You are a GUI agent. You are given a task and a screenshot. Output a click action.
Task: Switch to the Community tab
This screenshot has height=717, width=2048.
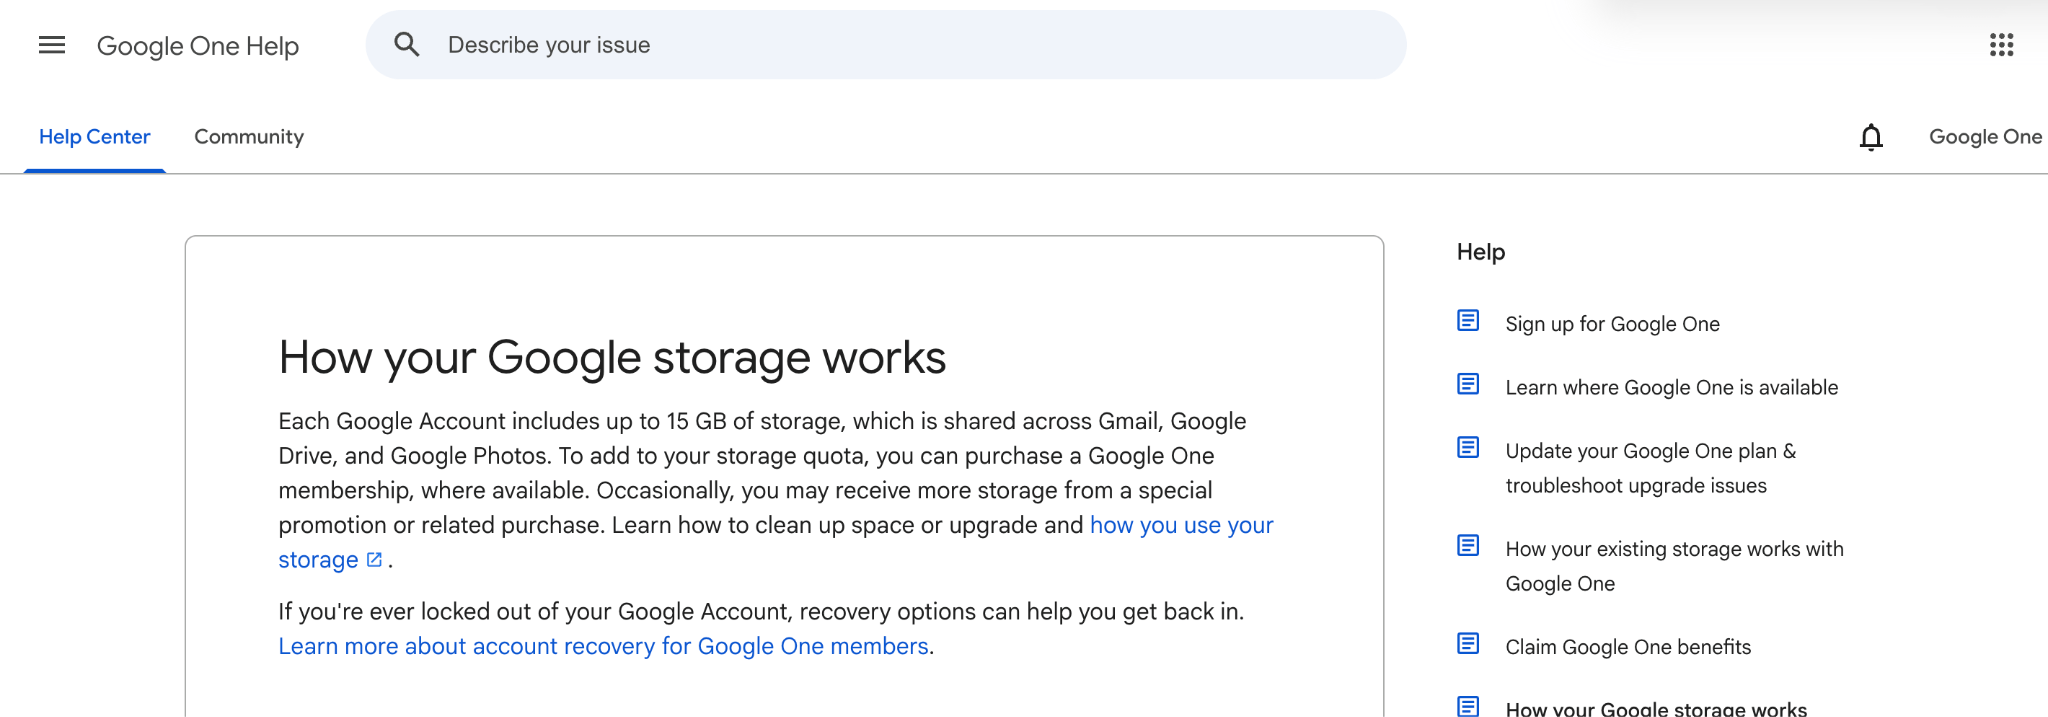click(x=249, y=137)
